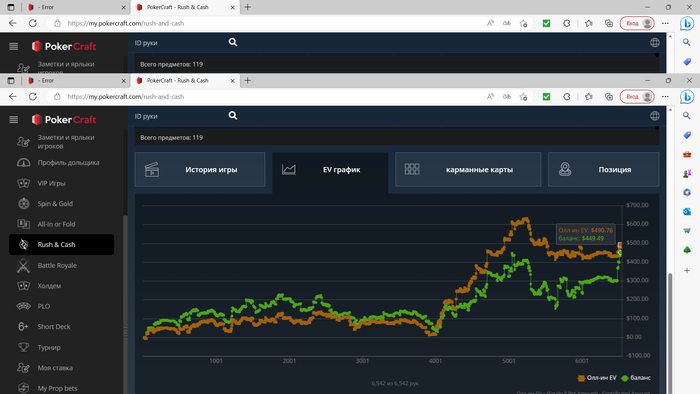700x394 pixels.
Task: Open the tab actions menu button
Action: pos(11,81)
